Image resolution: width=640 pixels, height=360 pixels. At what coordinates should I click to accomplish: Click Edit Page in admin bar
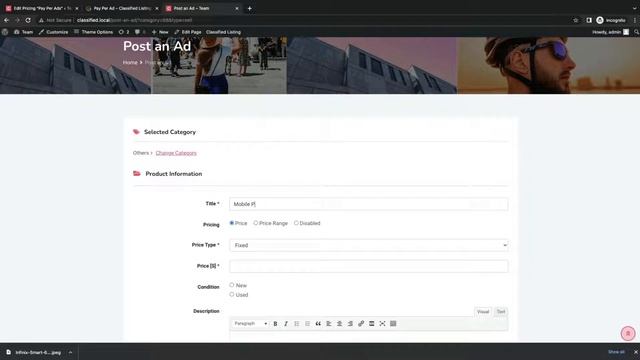(x=188, y=32)
